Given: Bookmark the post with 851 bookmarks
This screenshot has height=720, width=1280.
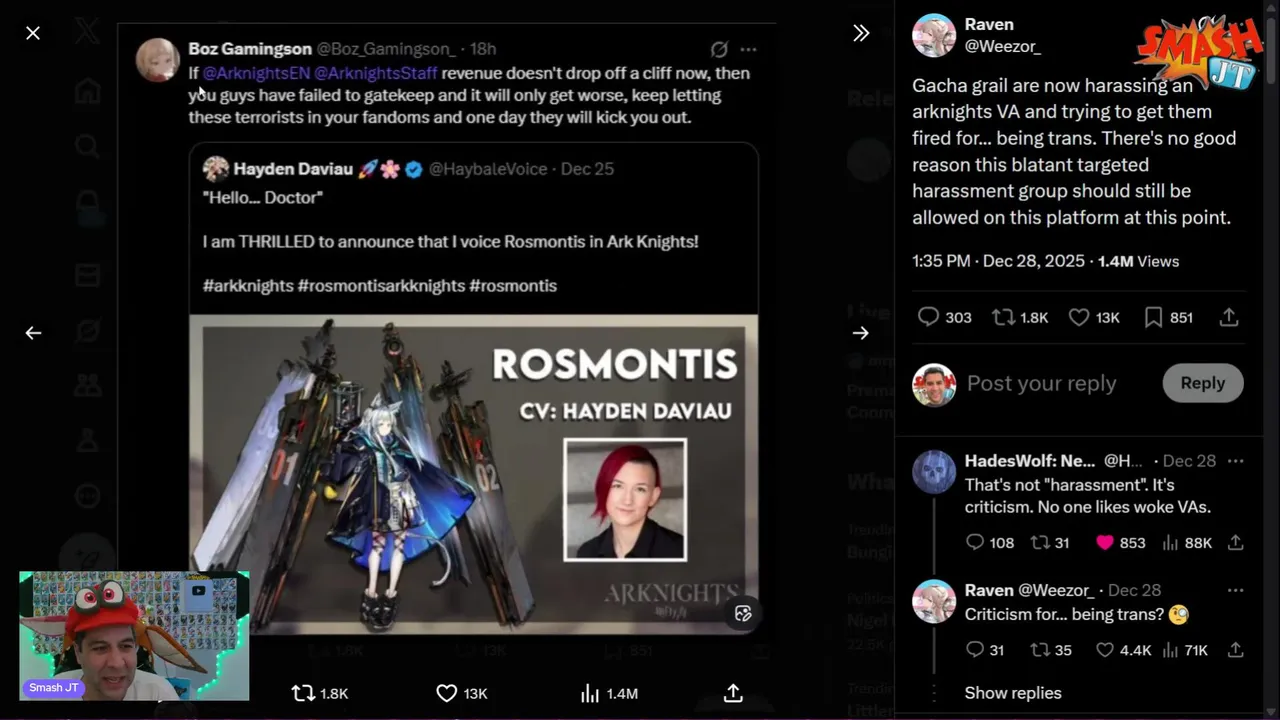Looking at the screenshot, I should pos(1168,317).
